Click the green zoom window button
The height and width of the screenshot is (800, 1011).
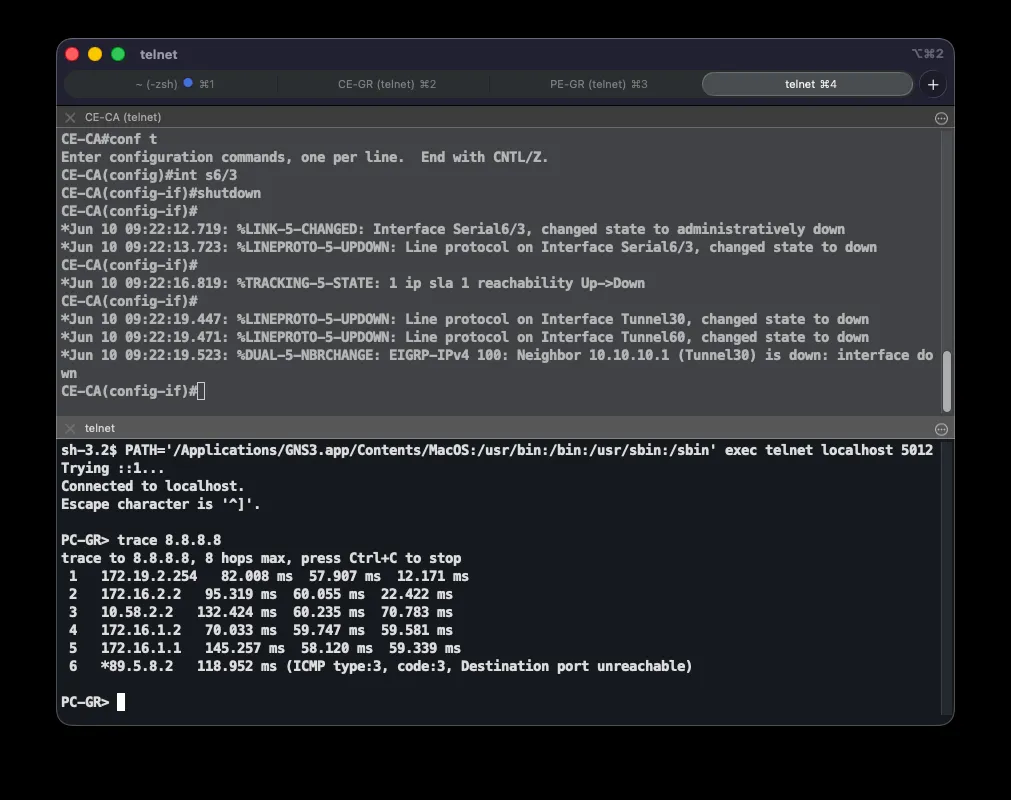(118, 54)
